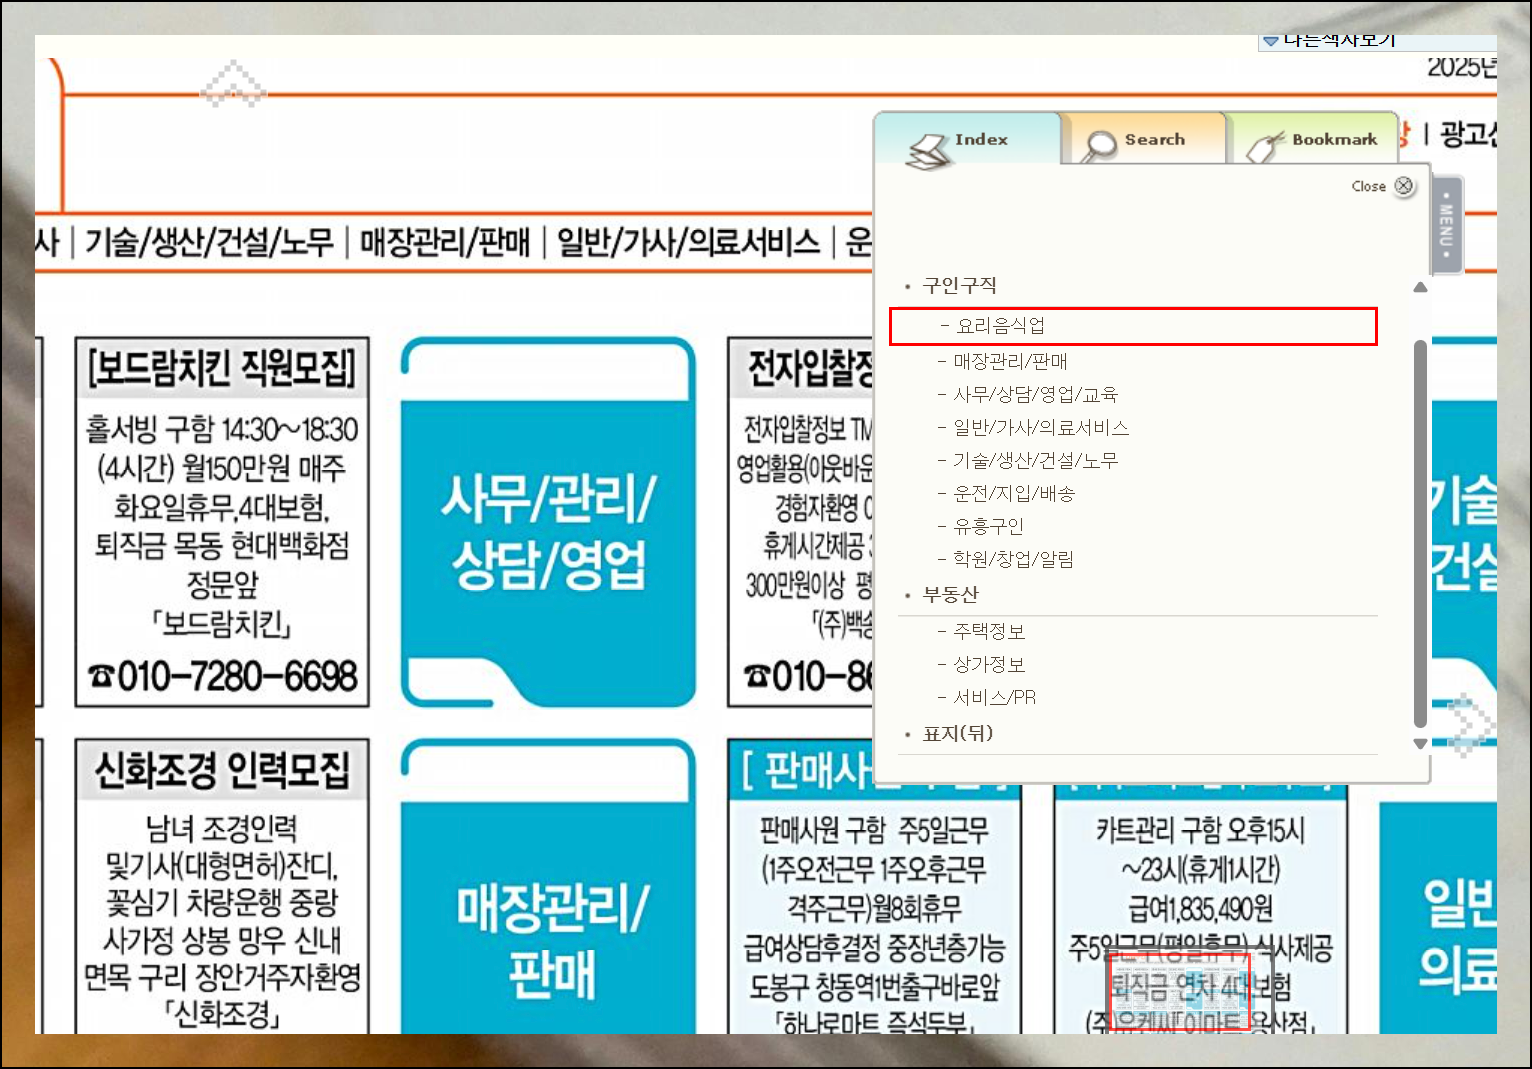Close the index panel with the X icon
Viewport: 1532px width, 1069px height.
pyautogui.click(x=1404, y=186)
